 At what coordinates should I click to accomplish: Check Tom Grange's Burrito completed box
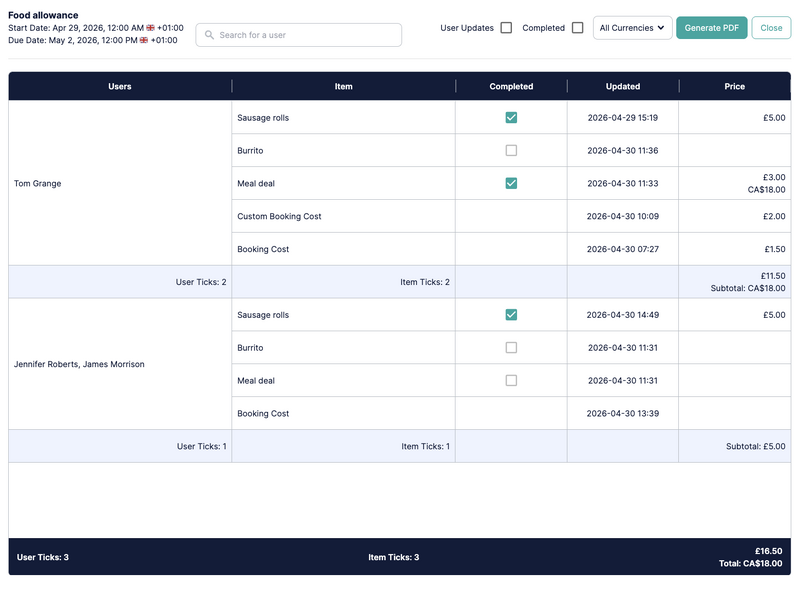pos(511,150)
